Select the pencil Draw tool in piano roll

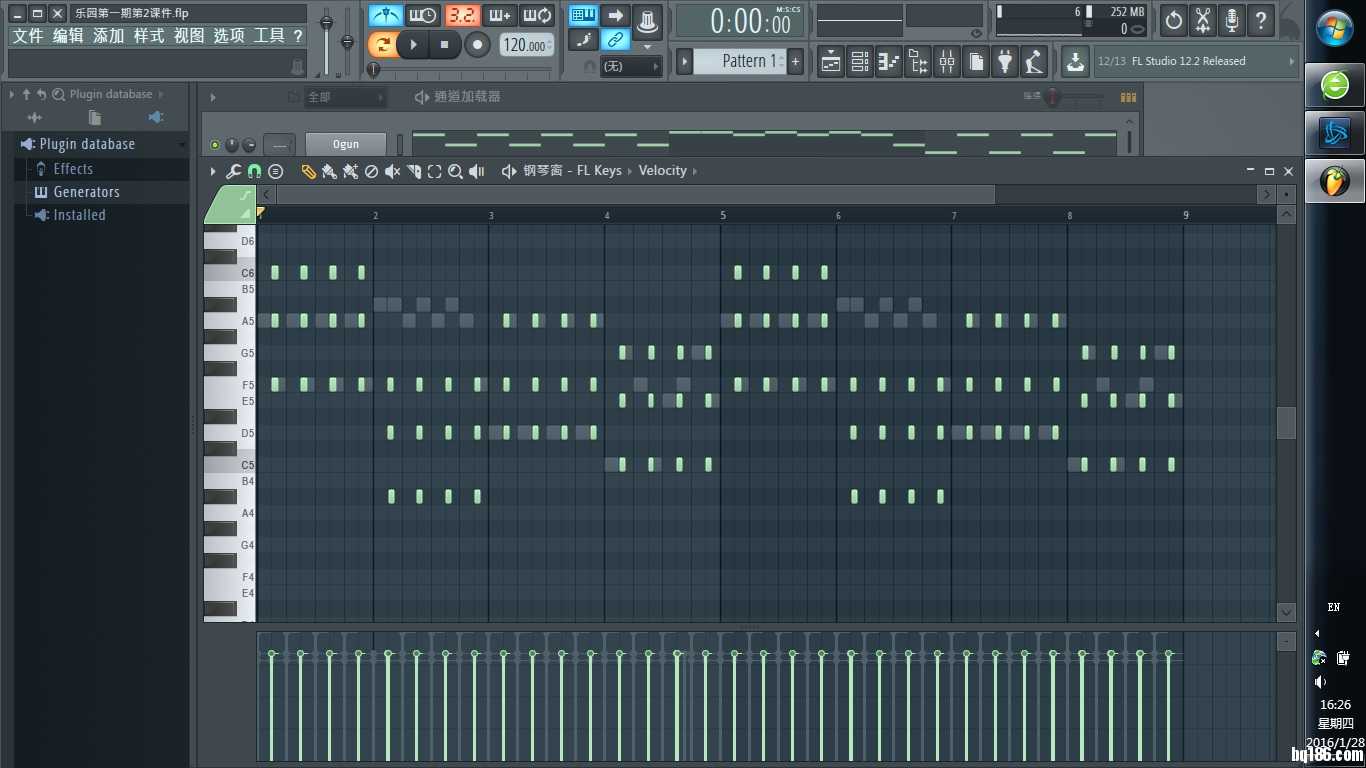308,171
